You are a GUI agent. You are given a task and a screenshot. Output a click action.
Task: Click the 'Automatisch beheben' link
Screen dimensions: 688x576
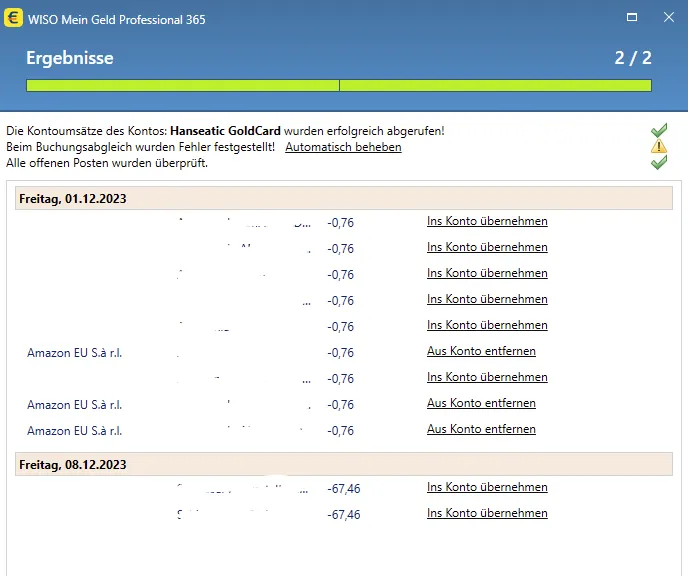(343, 147)
